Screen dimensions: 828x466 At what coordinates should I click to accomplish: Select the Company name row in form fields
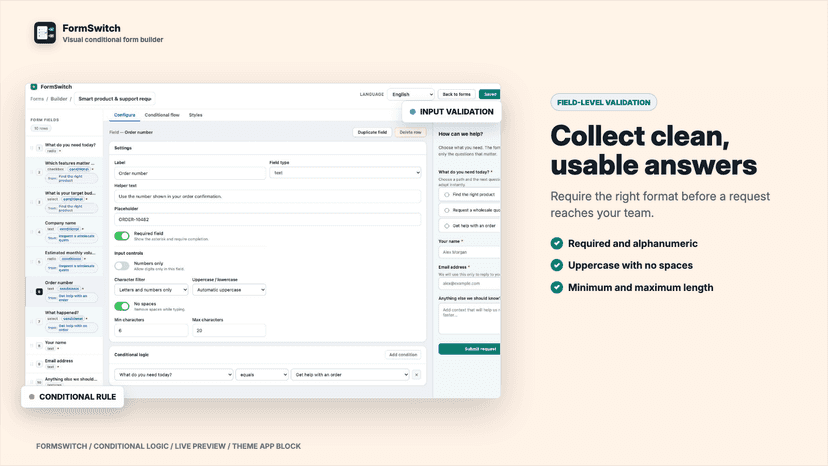coord(64,231)
